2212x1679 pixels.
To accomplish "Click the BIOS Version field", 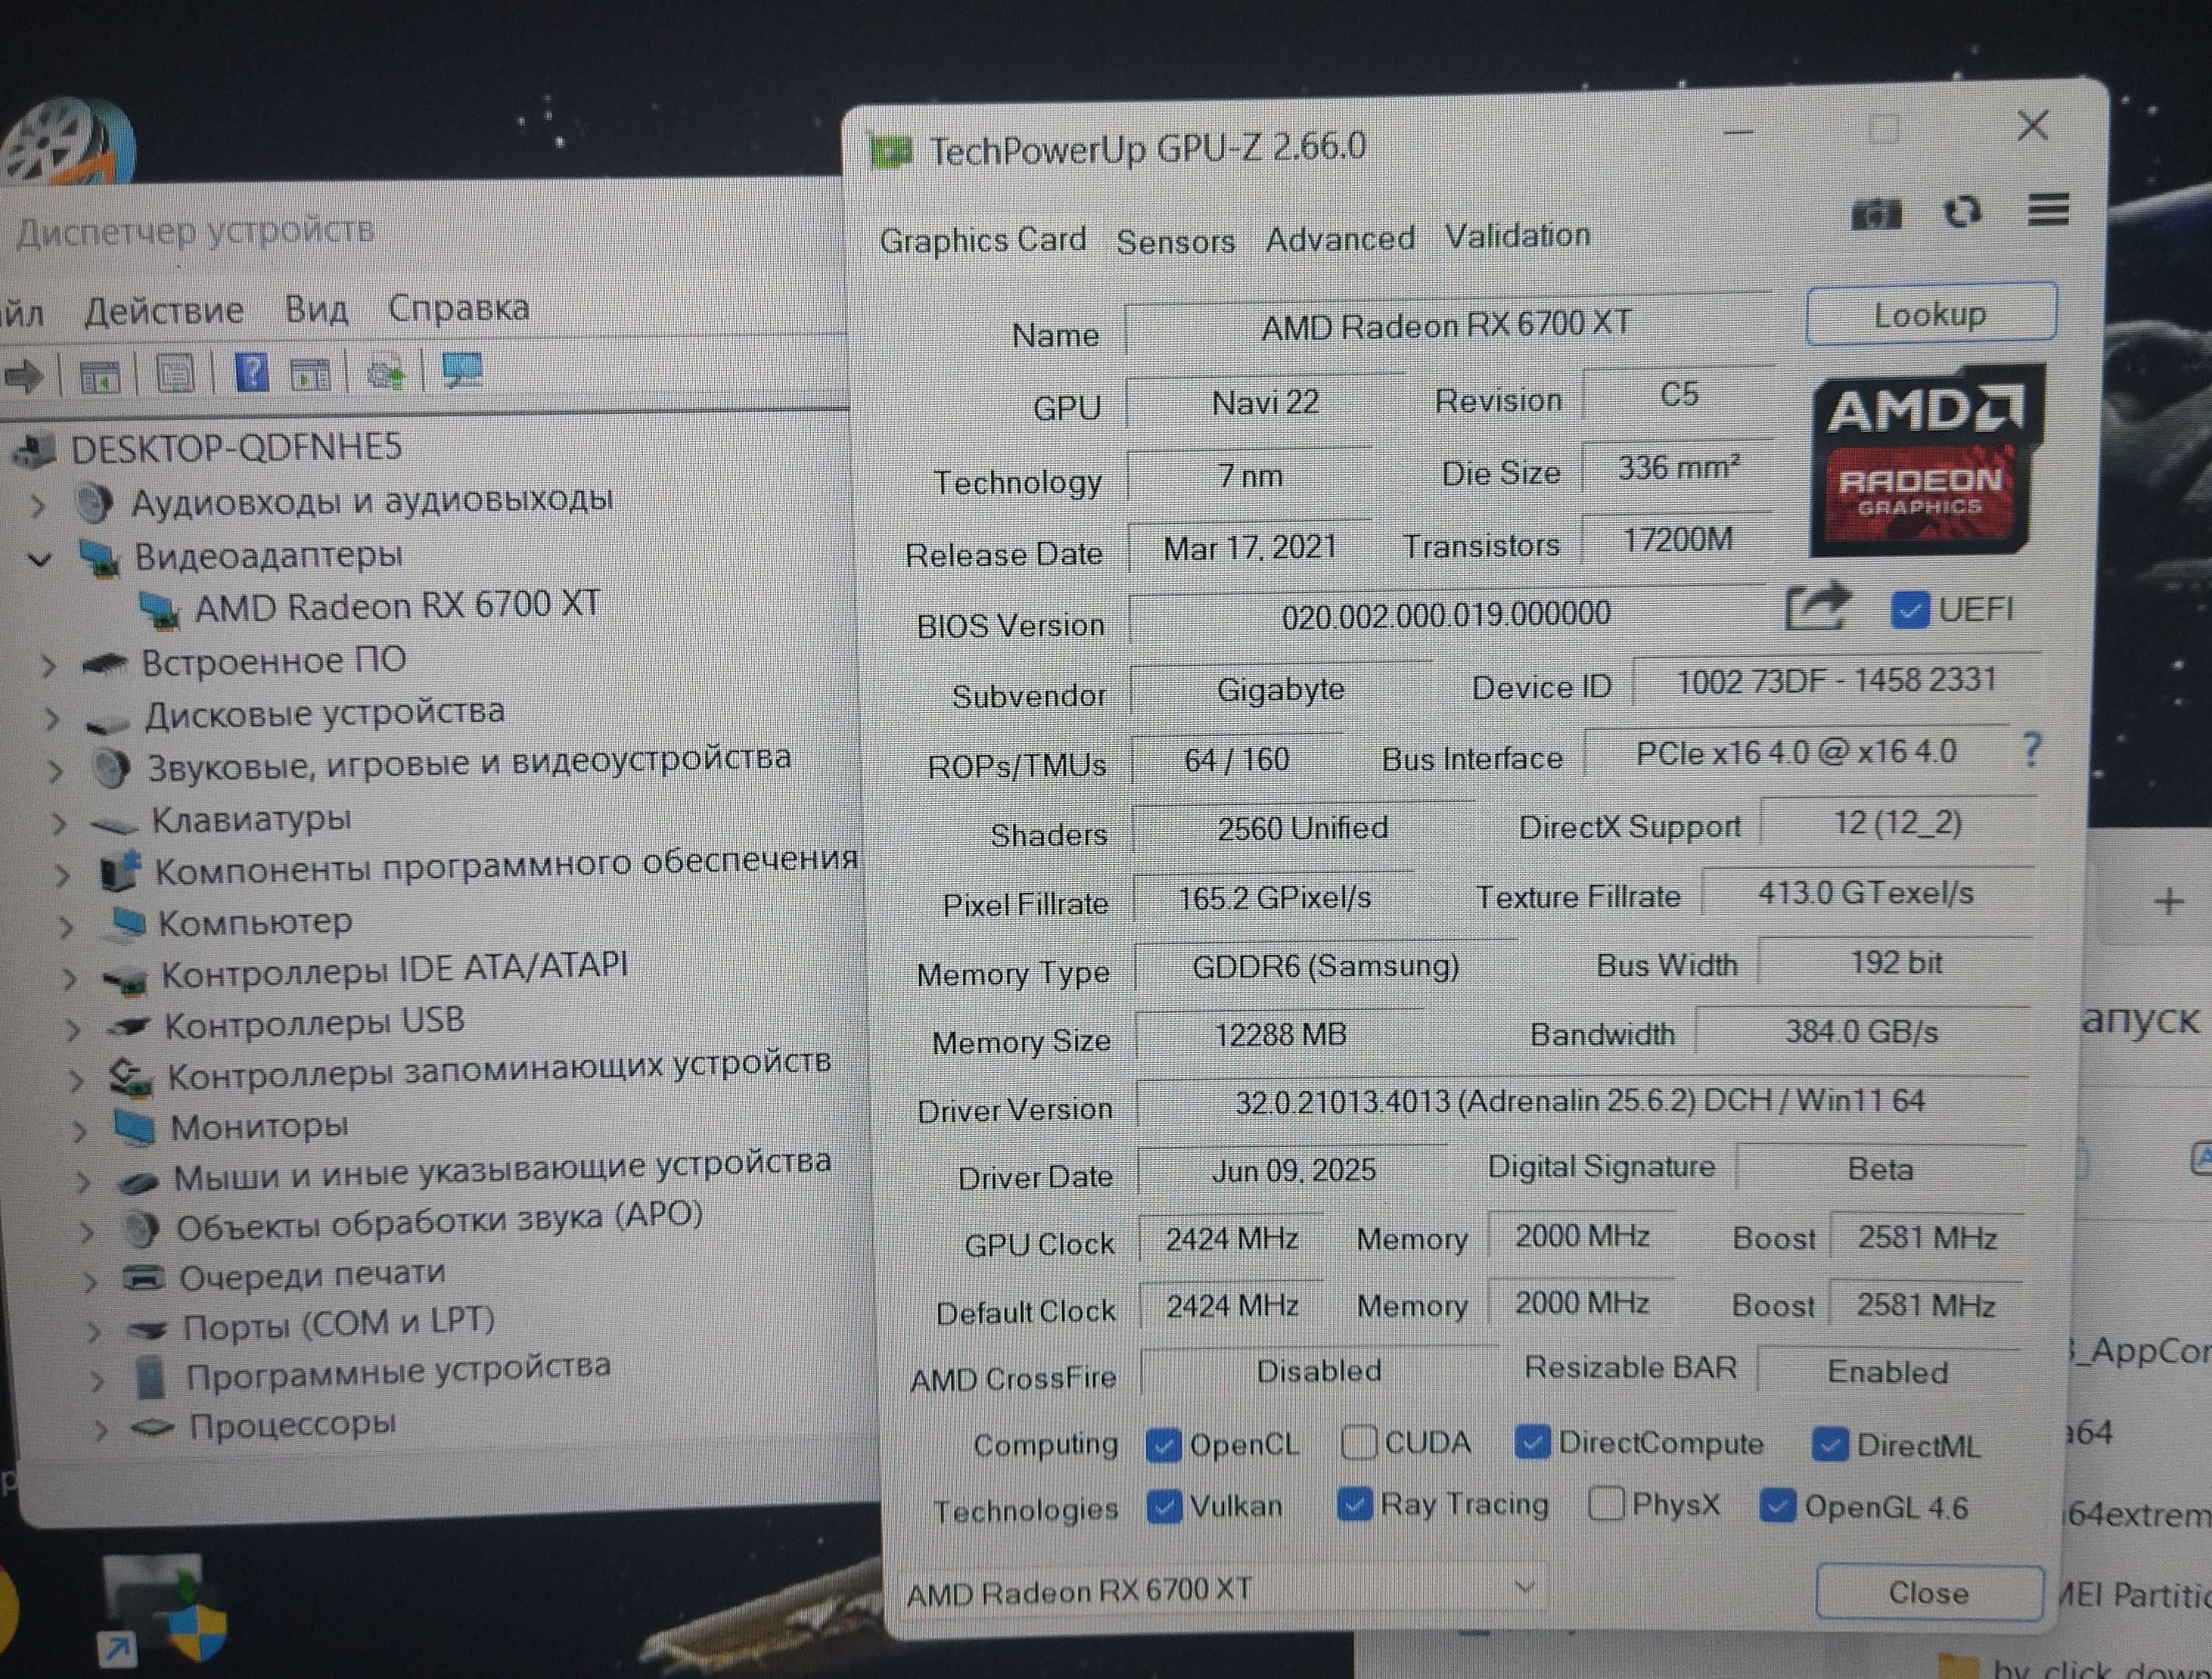I will [x=1446, y=613].
